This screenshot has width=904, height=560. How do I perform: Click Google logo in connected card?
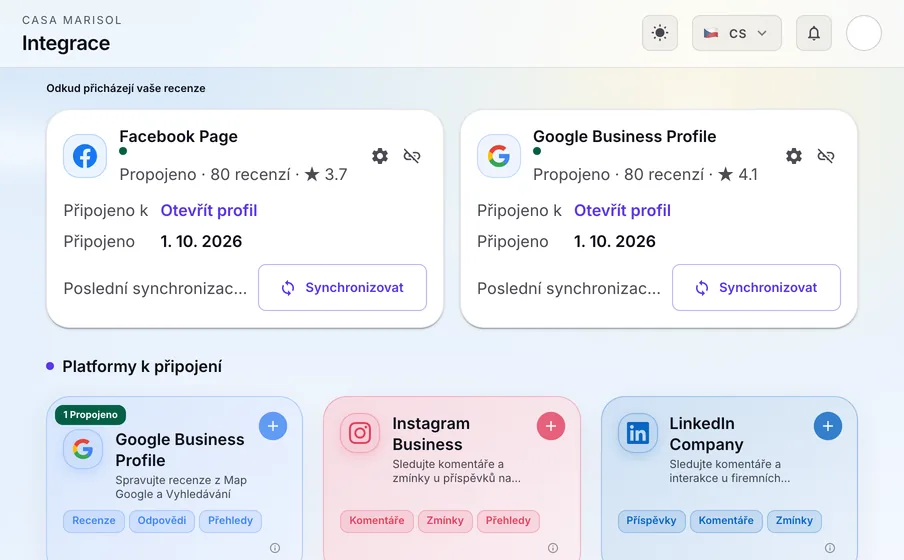pos(499,156)
